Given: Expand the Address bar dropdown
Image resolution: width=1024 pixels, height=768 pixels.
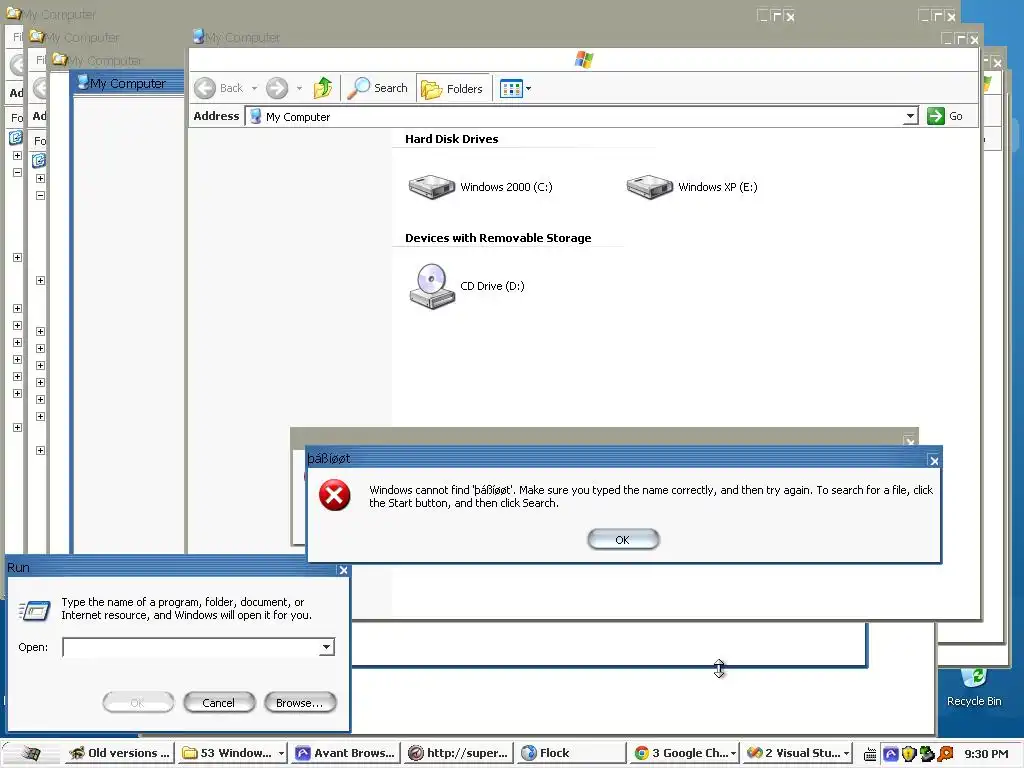Looking at the screenshot, I should point(910,116).
